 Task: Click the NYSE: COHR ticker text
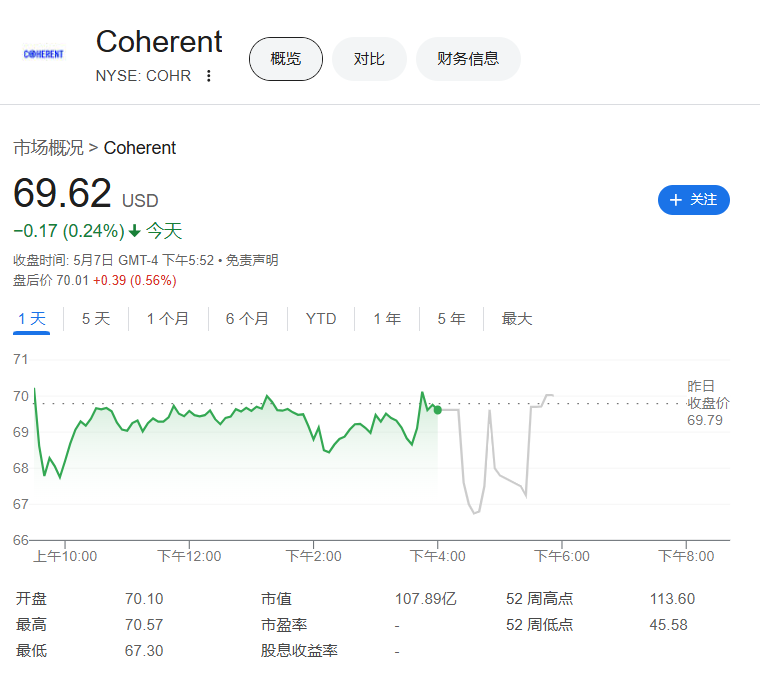pyautogui.click(x=143, y=76)
